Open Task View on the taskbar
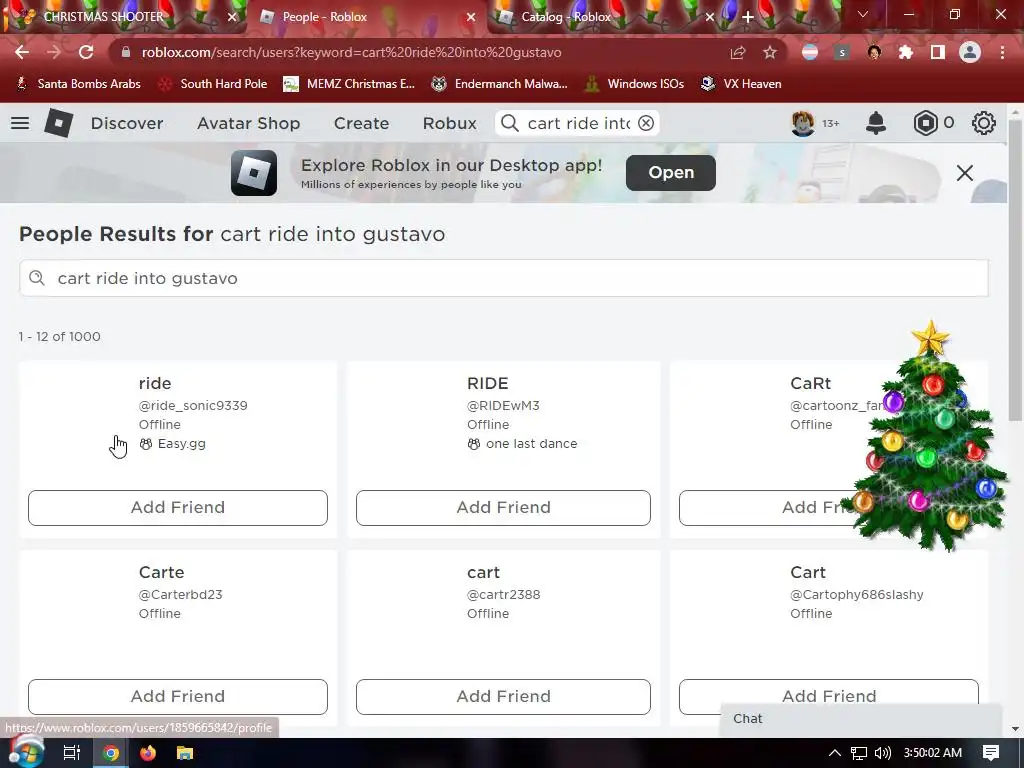 (71, 752)
